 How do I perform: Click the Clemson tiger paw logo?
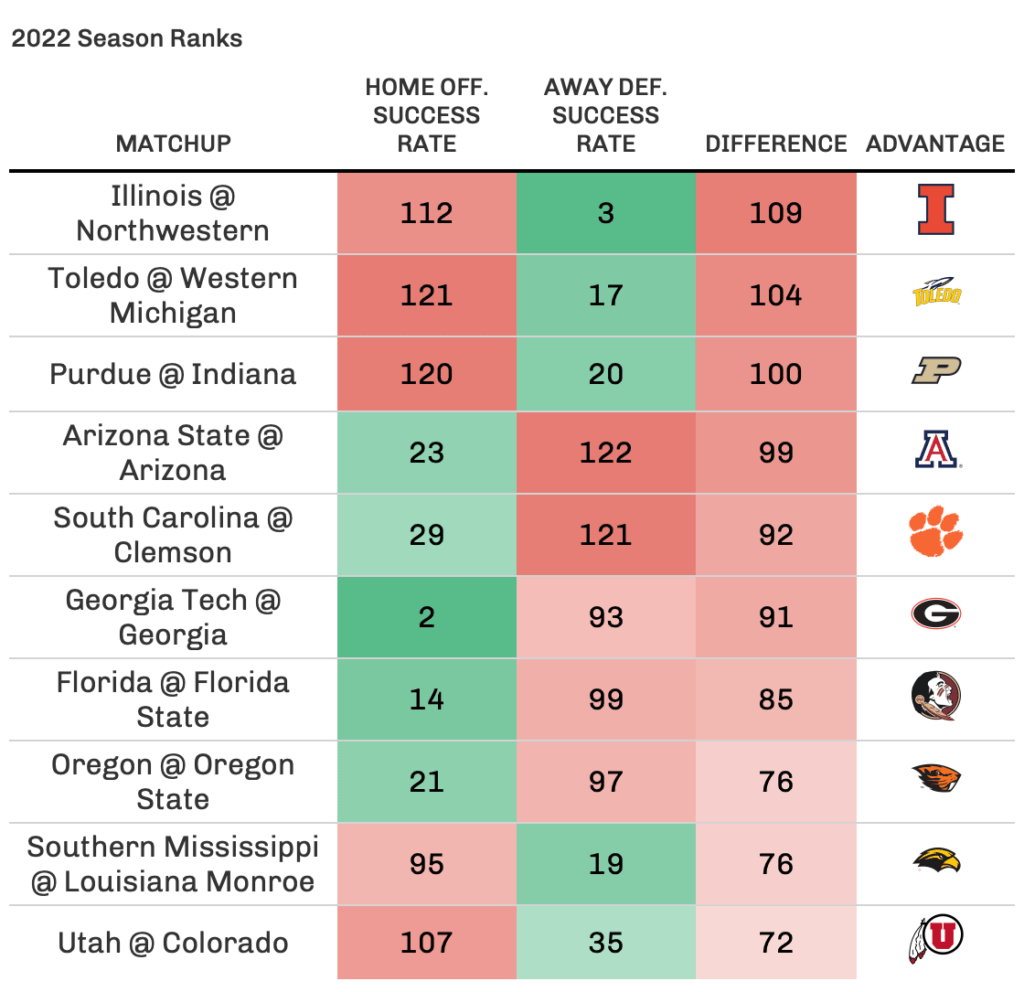[935, 534]
